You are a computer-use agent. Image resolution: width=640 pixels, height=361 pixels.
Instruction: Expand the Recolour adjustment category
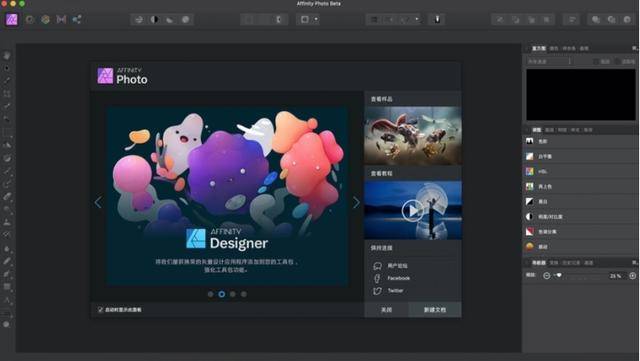pos(581,187)
